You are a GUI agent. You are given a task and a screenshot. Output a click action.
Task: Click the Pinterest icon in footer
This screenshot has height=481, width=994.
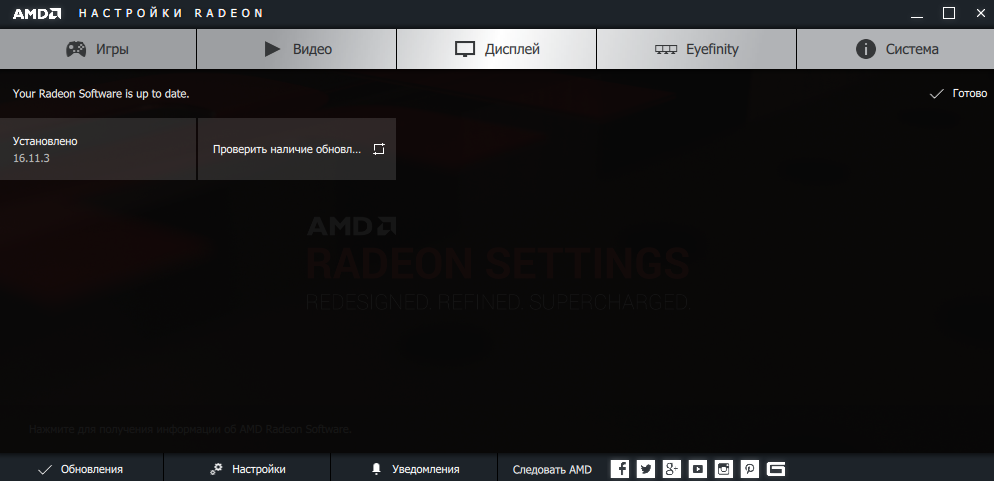point(750,469)
